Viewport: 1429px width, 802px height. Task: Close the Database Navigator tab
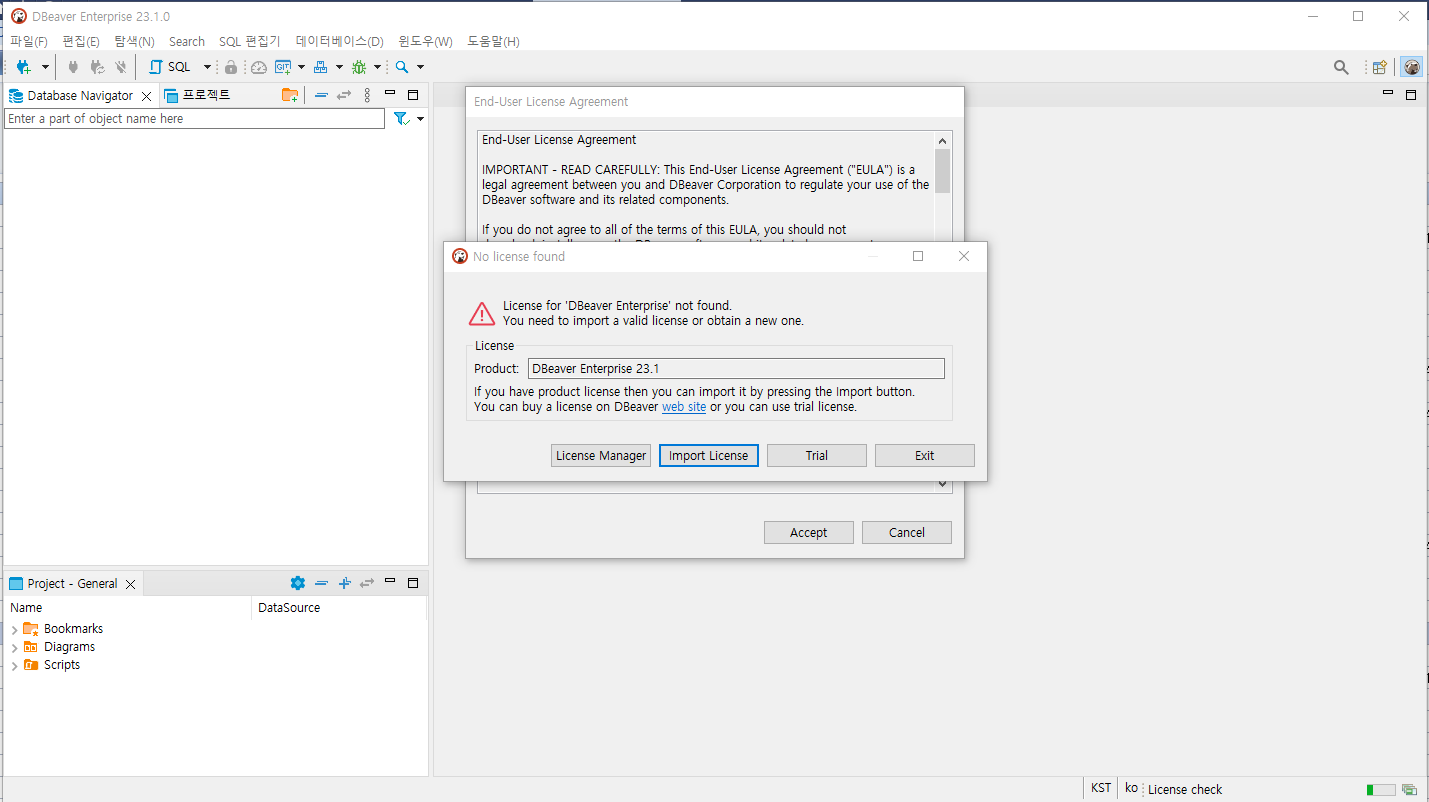click(x=146, y=96)
